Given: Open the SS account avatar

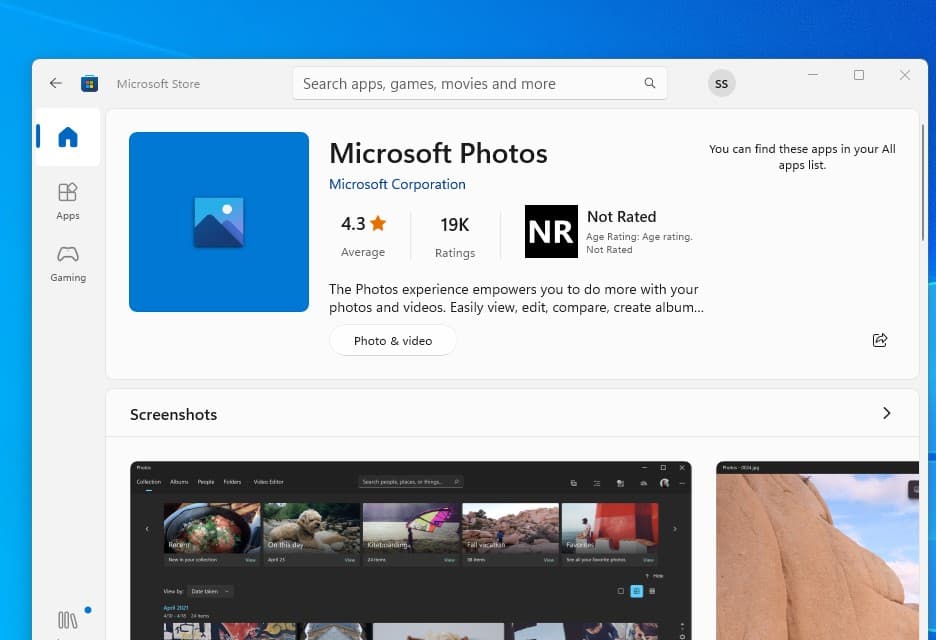Looking at the screenshot, I should coord(721,83).
